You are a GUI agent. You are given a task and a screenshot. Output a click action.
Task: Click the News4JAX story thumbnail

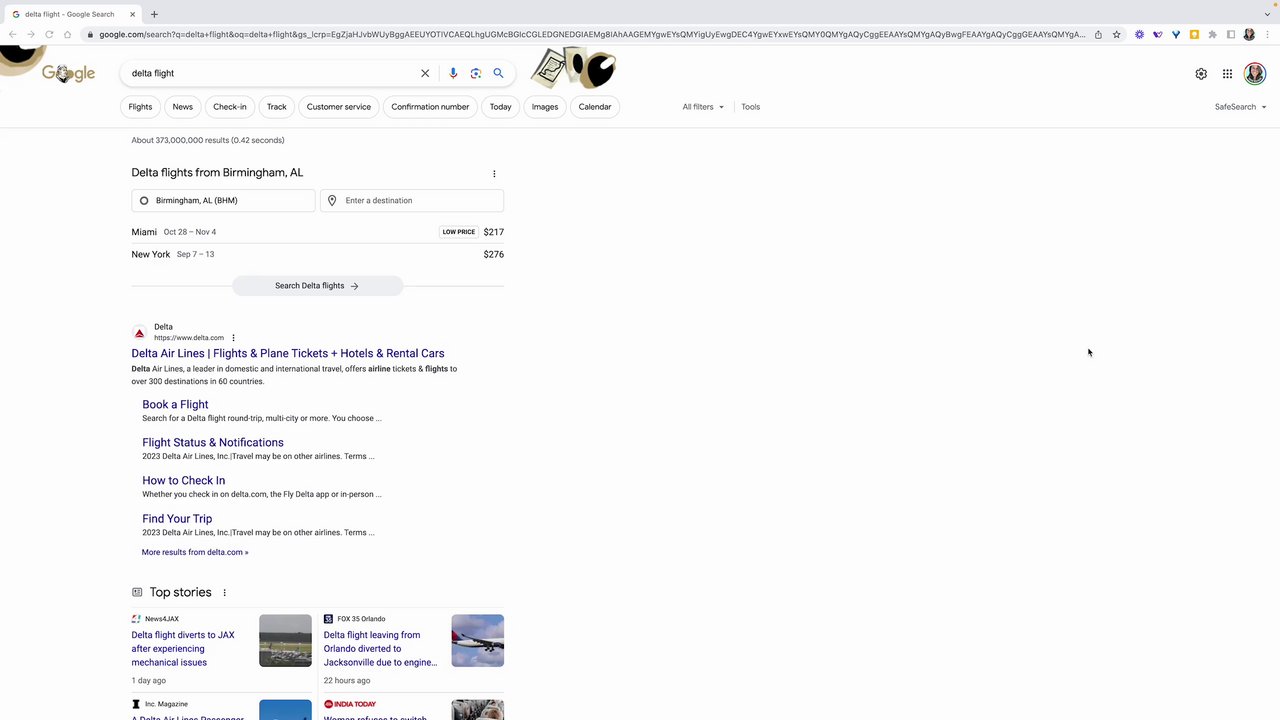pyautogui.click(x=285, y=641)
